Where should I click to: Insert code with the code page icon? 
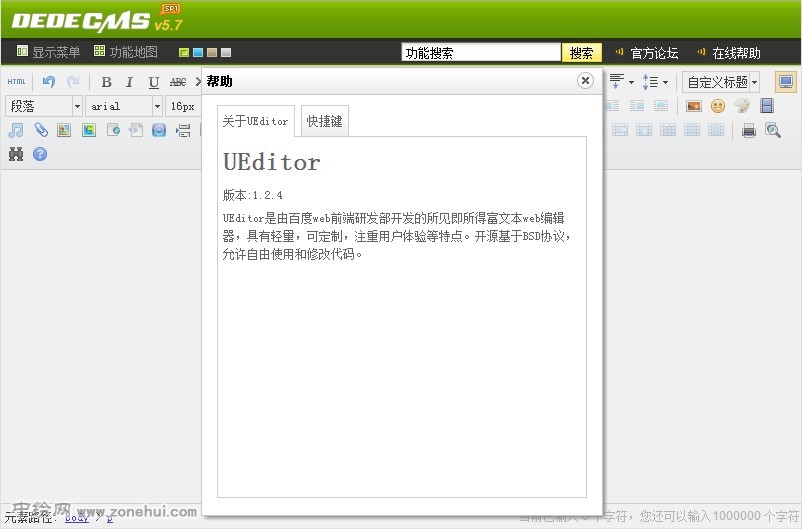click(136, 130)
